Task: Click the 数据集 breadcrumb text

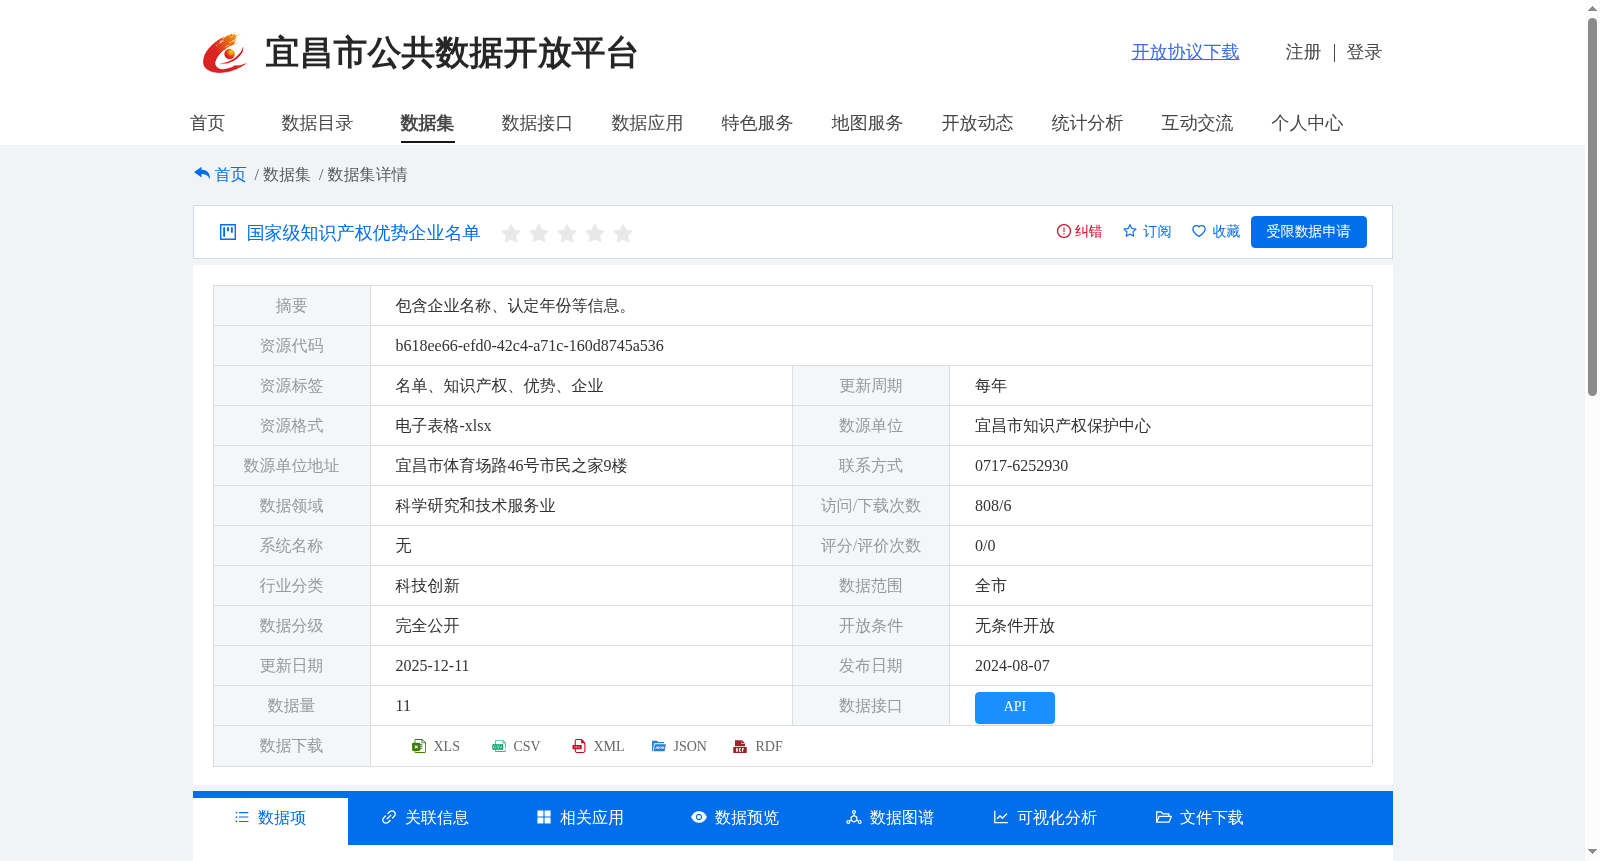Action: click(286, 174)
